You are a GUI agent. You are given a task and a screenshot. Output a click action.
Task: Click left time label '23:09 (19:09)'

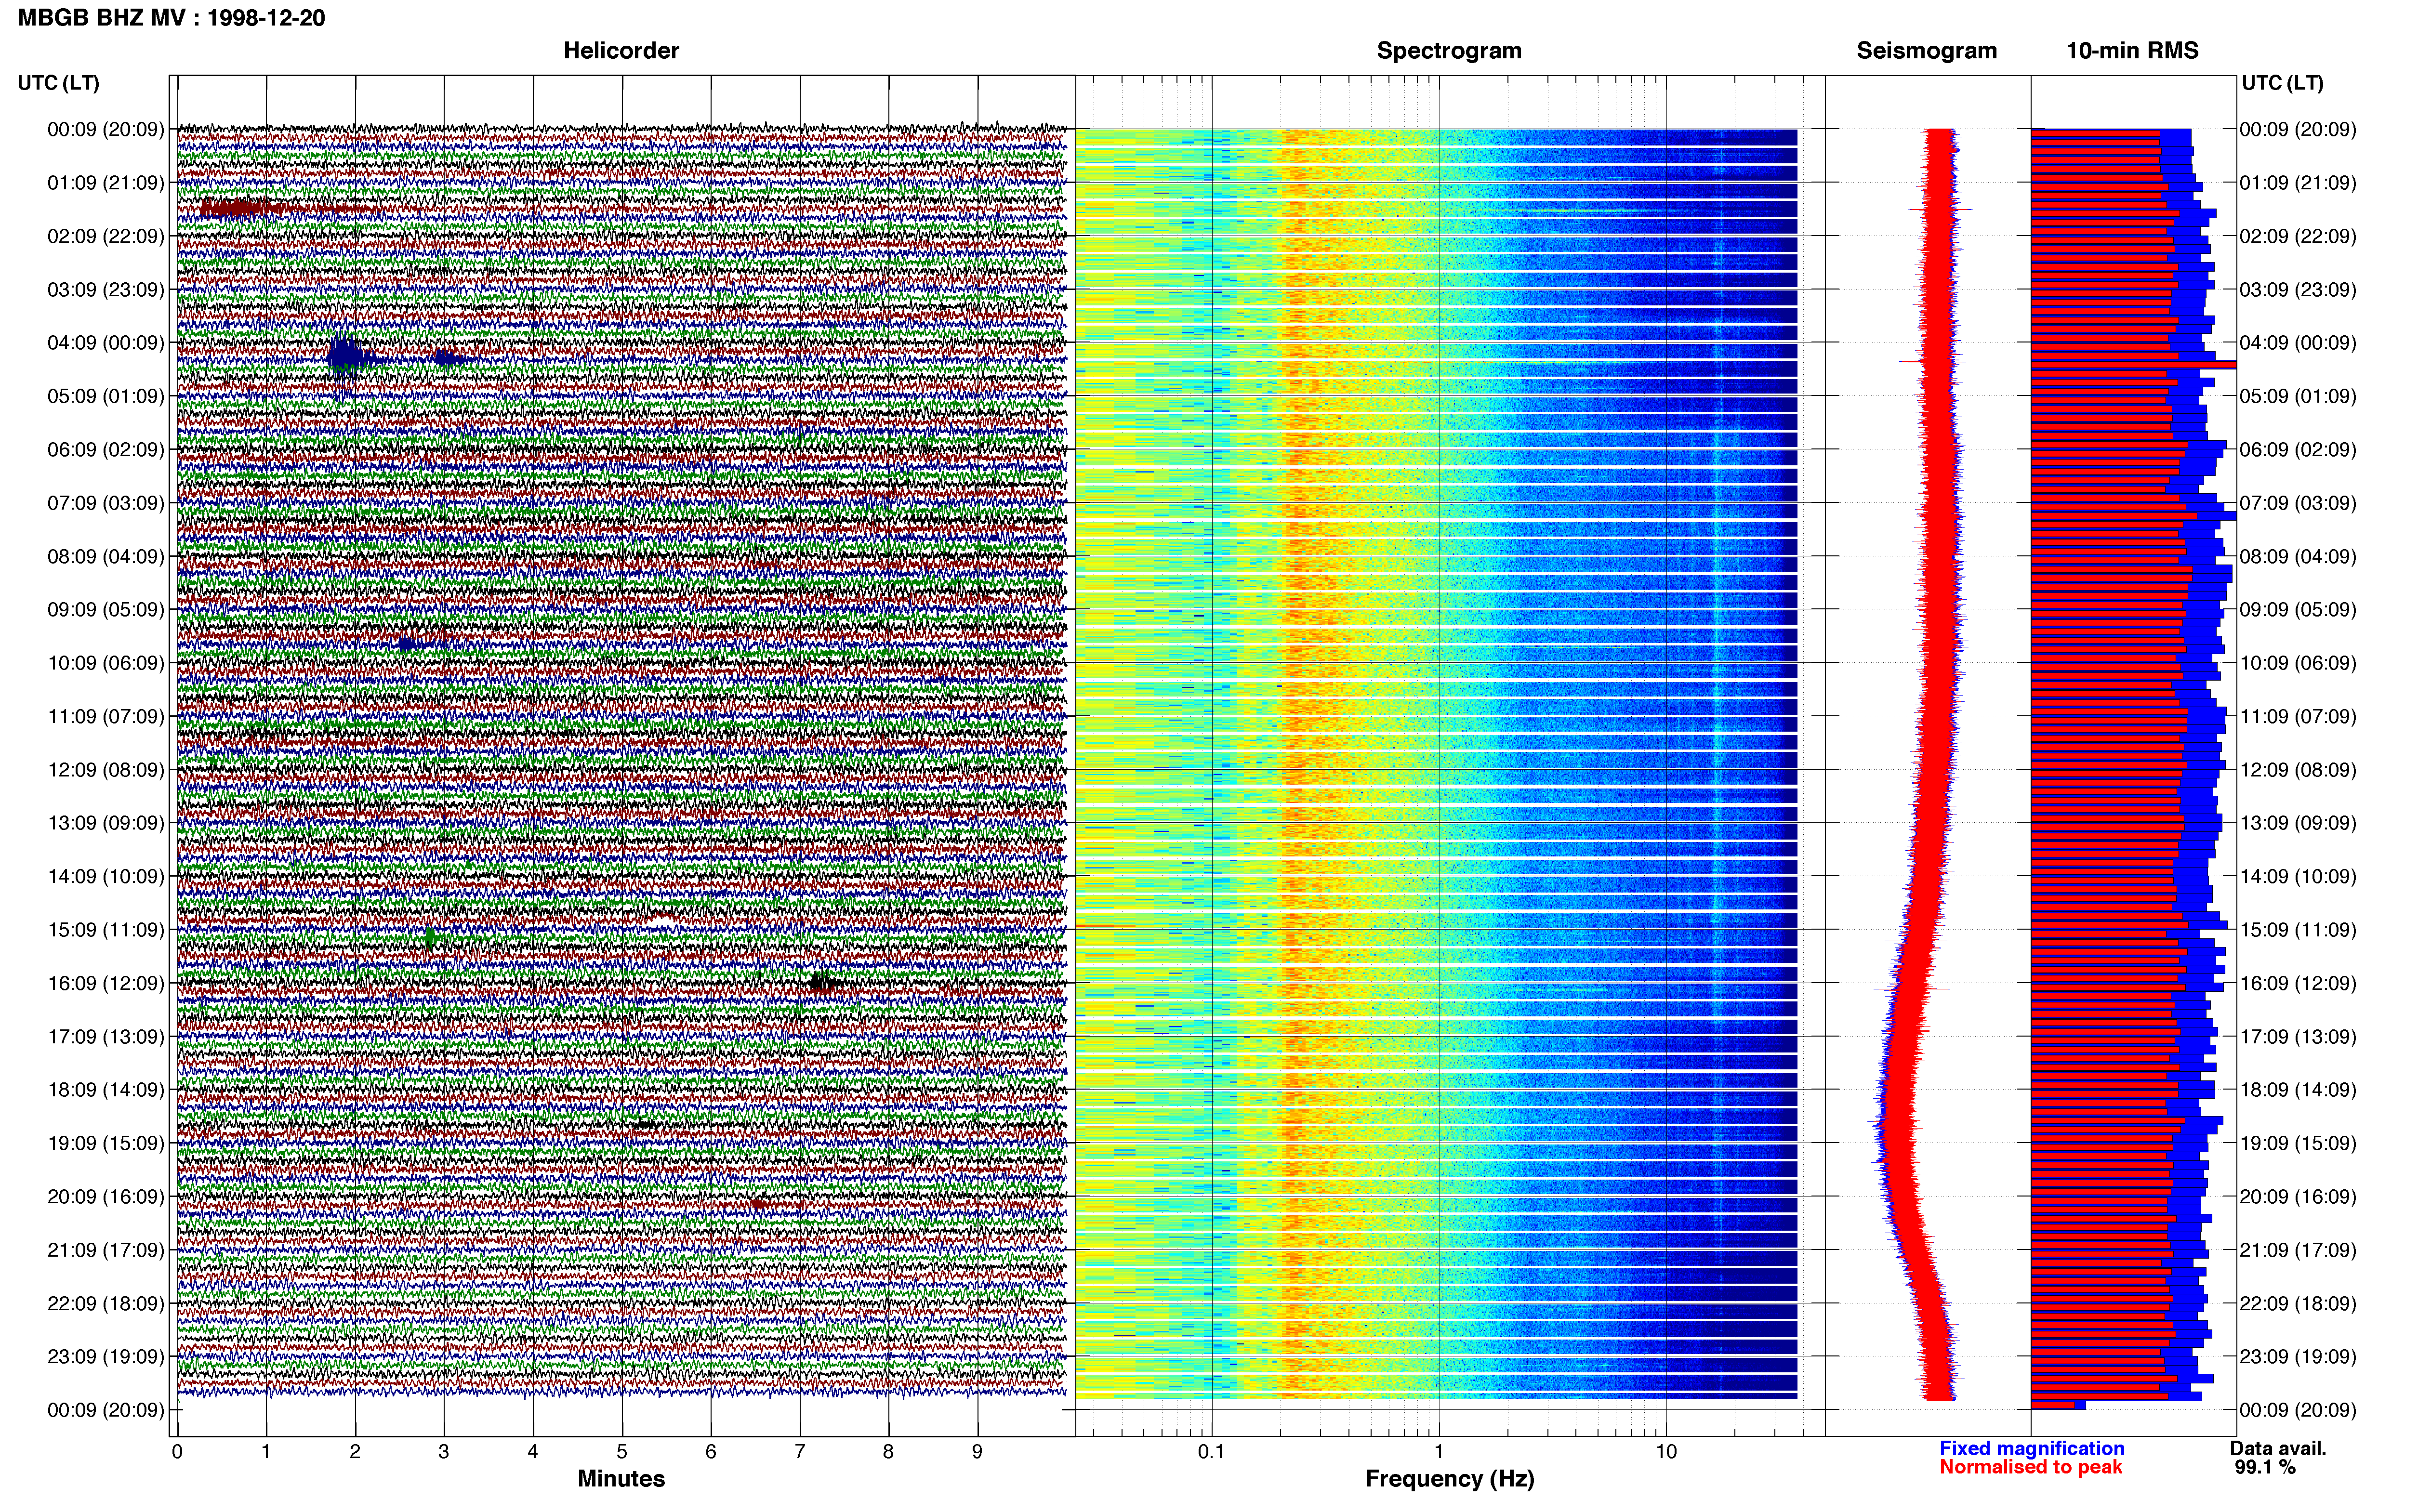[106, 1356]
